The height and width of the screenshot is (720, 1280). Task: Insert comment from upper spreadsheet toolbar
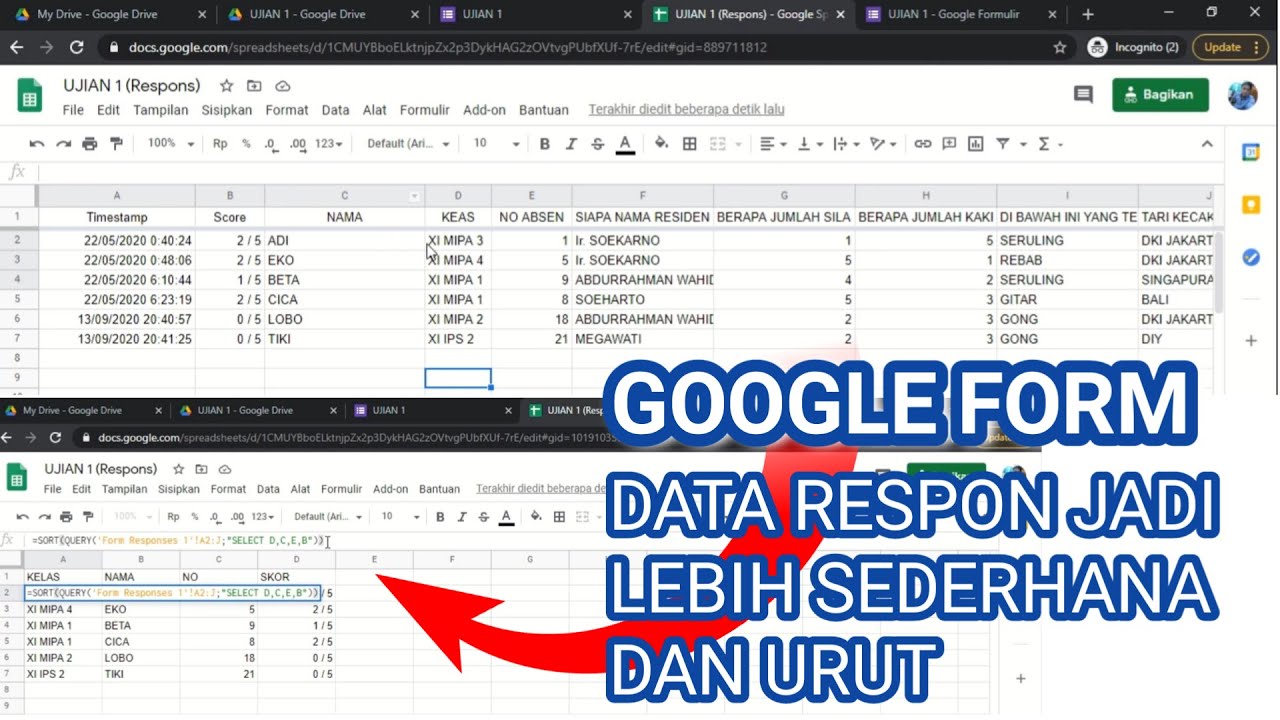click(949, 144)
